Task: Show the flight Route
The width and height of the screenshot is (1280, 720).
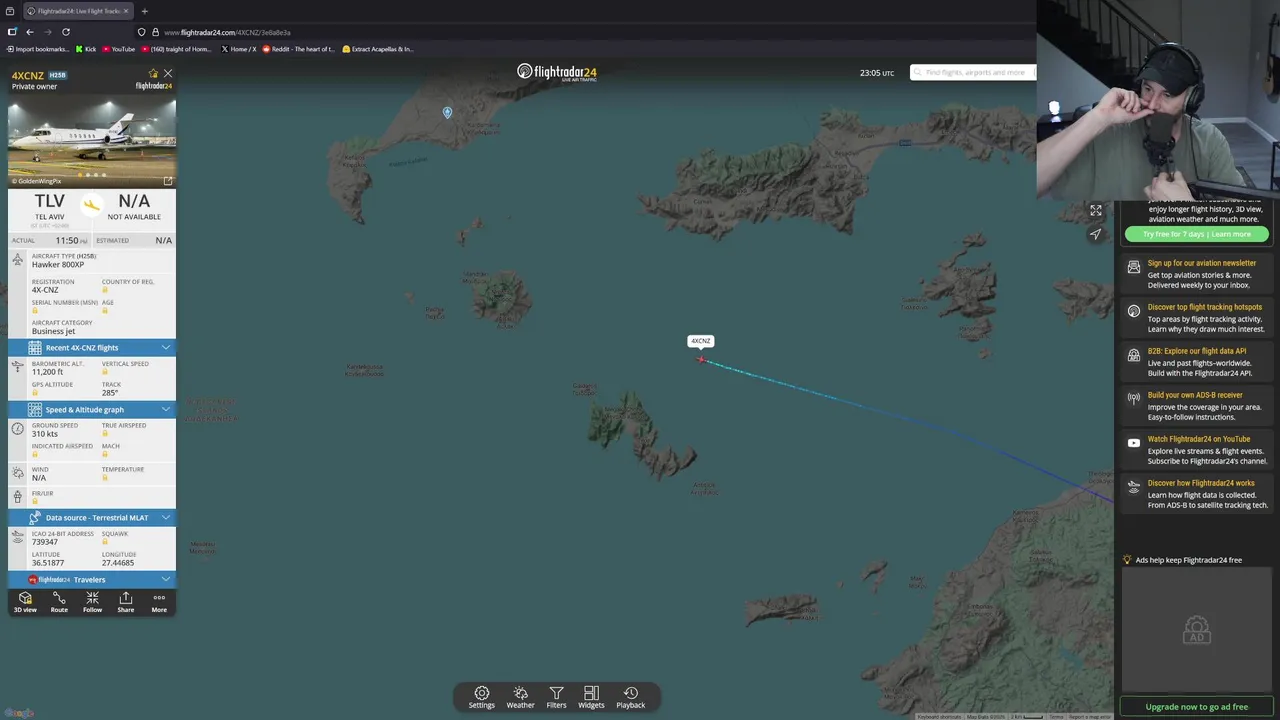Action: 59,602
